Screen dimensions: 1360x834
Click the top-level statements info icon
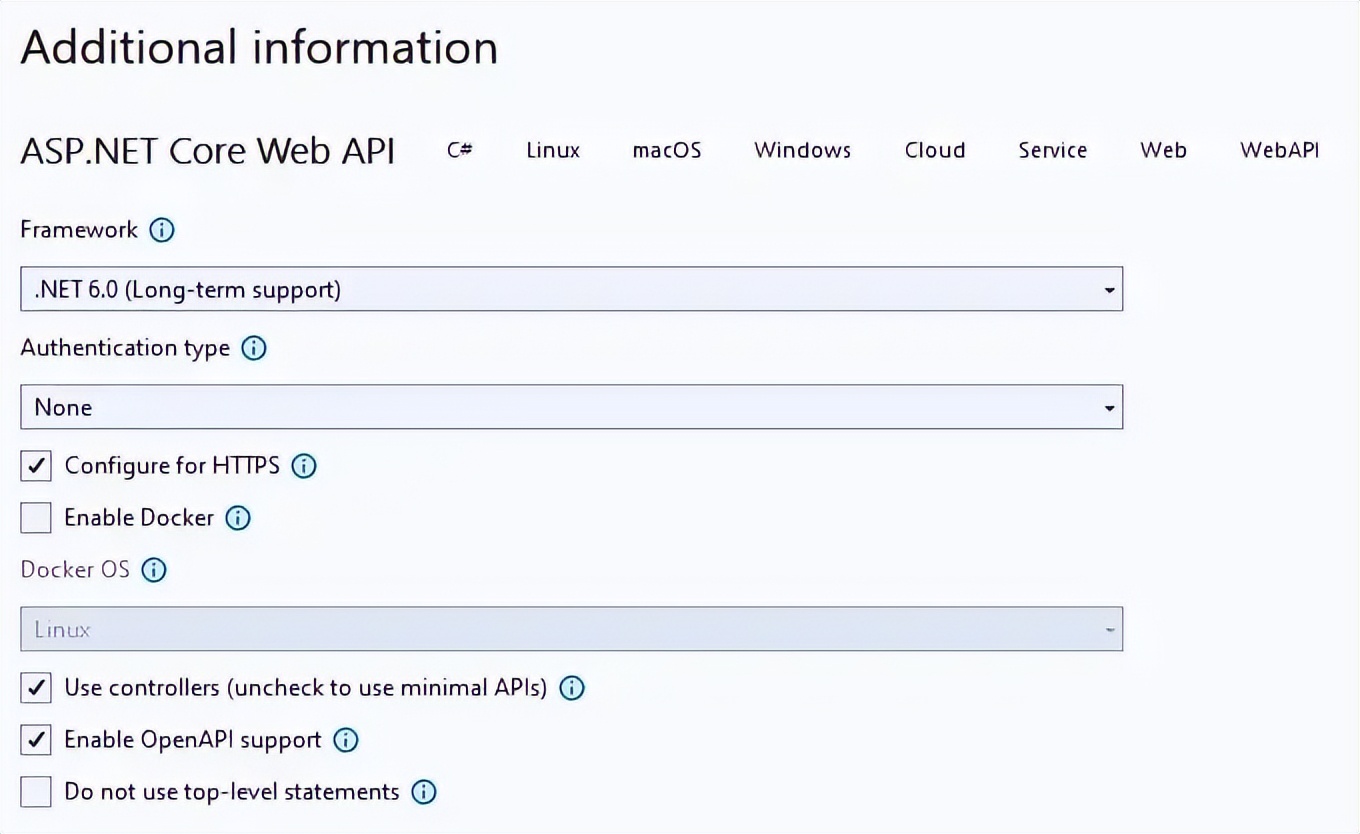point(423,791)
